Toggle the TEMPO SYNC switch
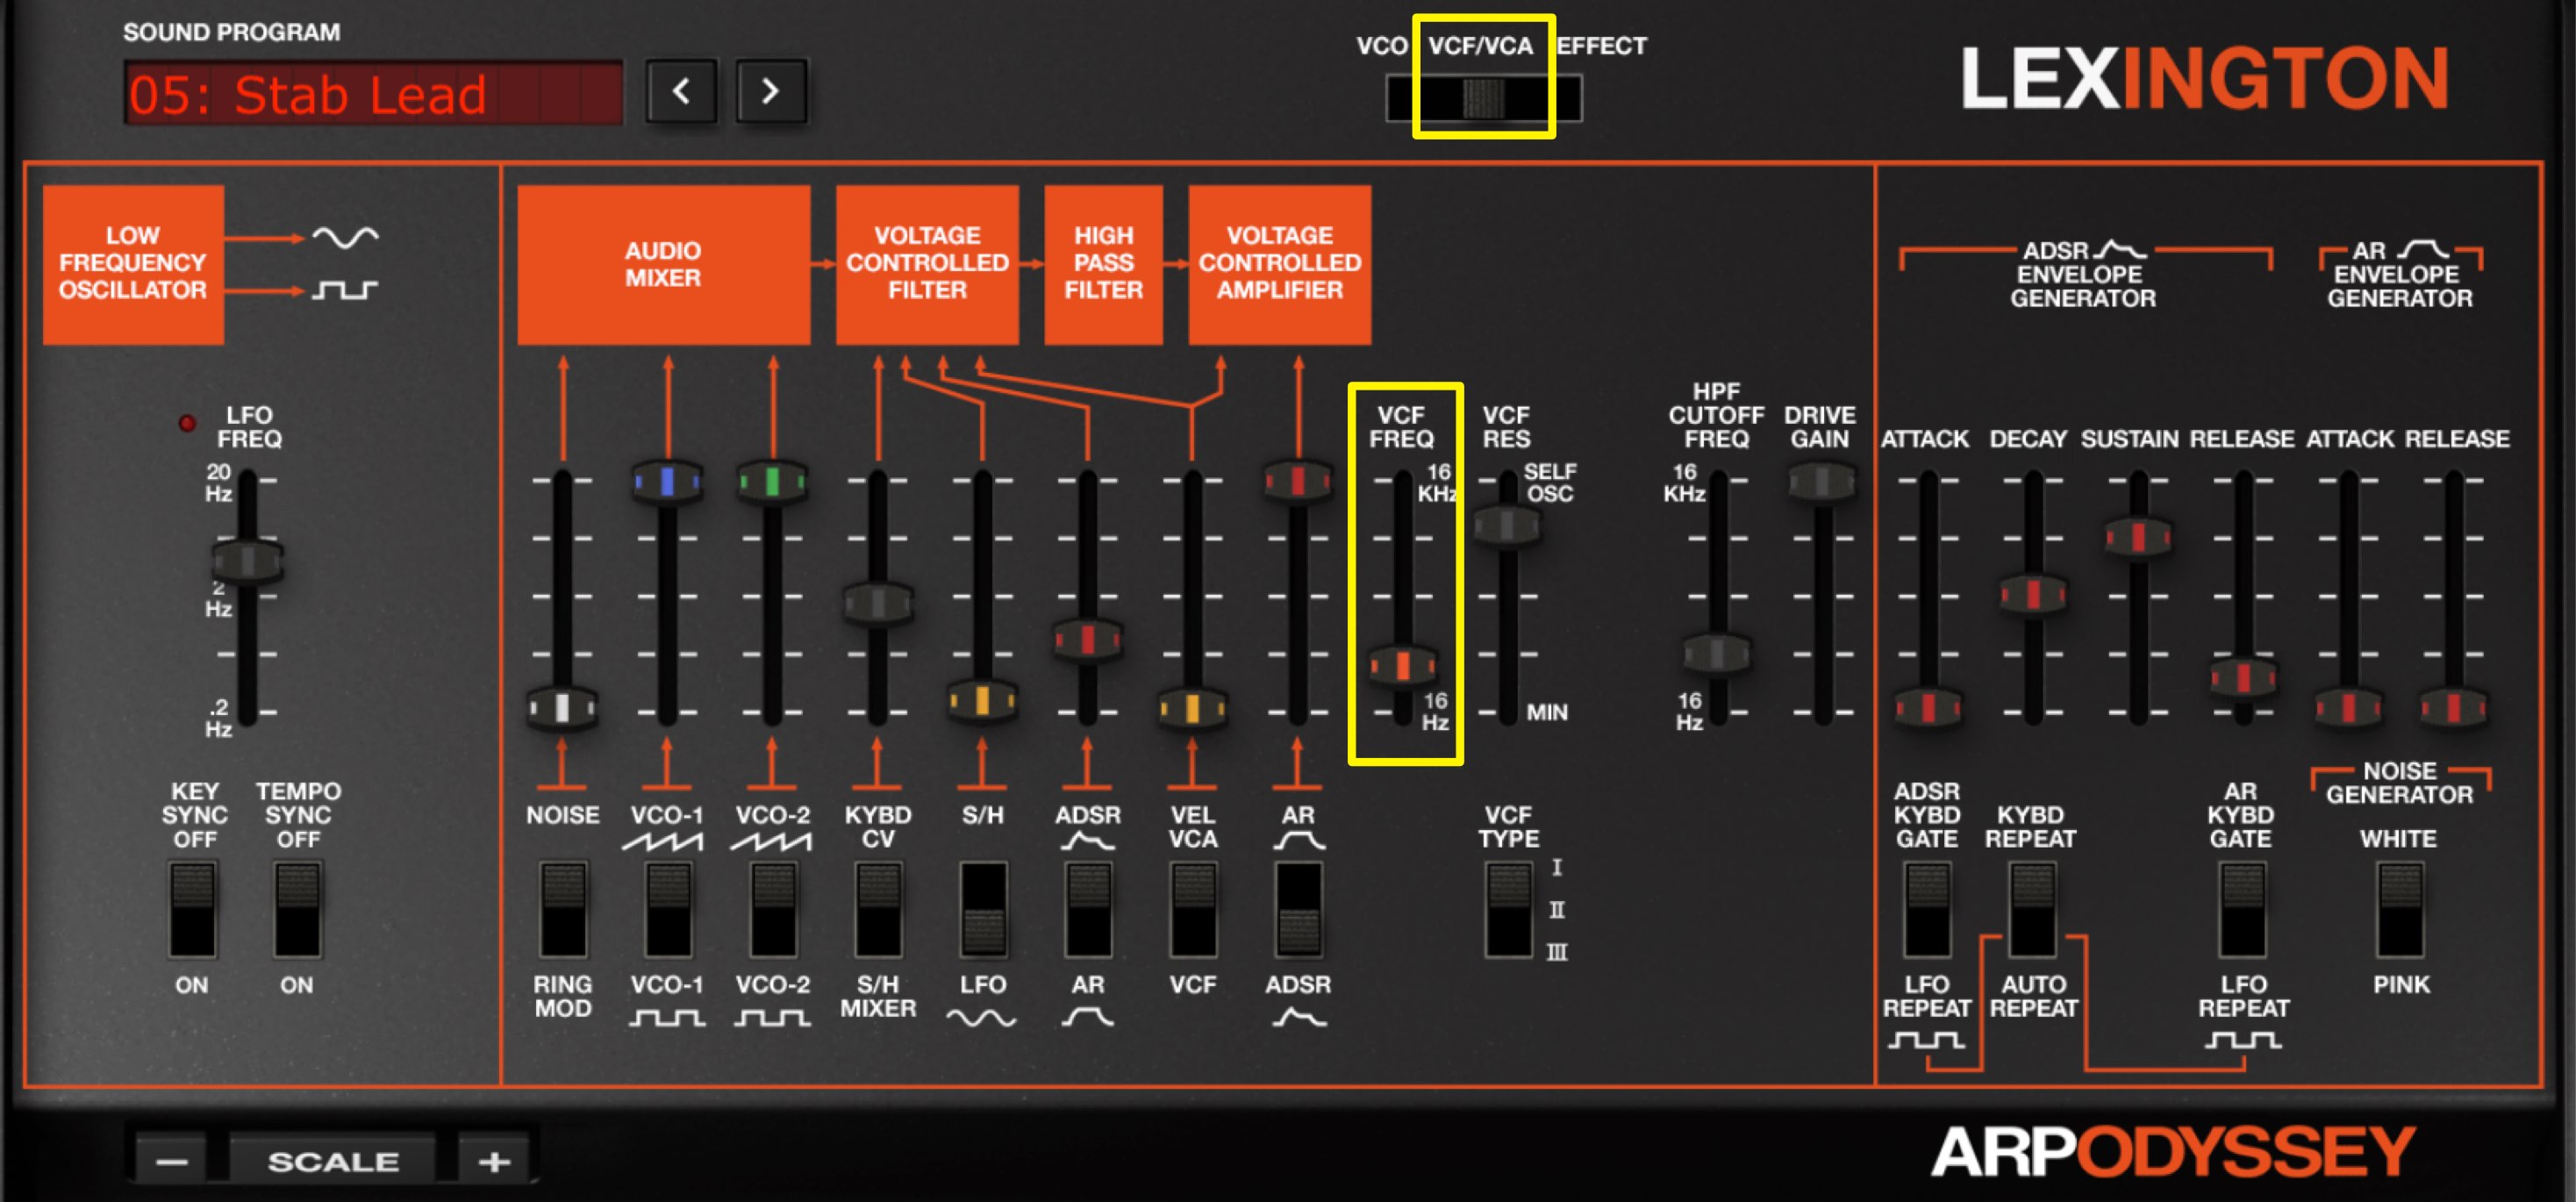2576x1202 pixels. [x=297, y=909]
